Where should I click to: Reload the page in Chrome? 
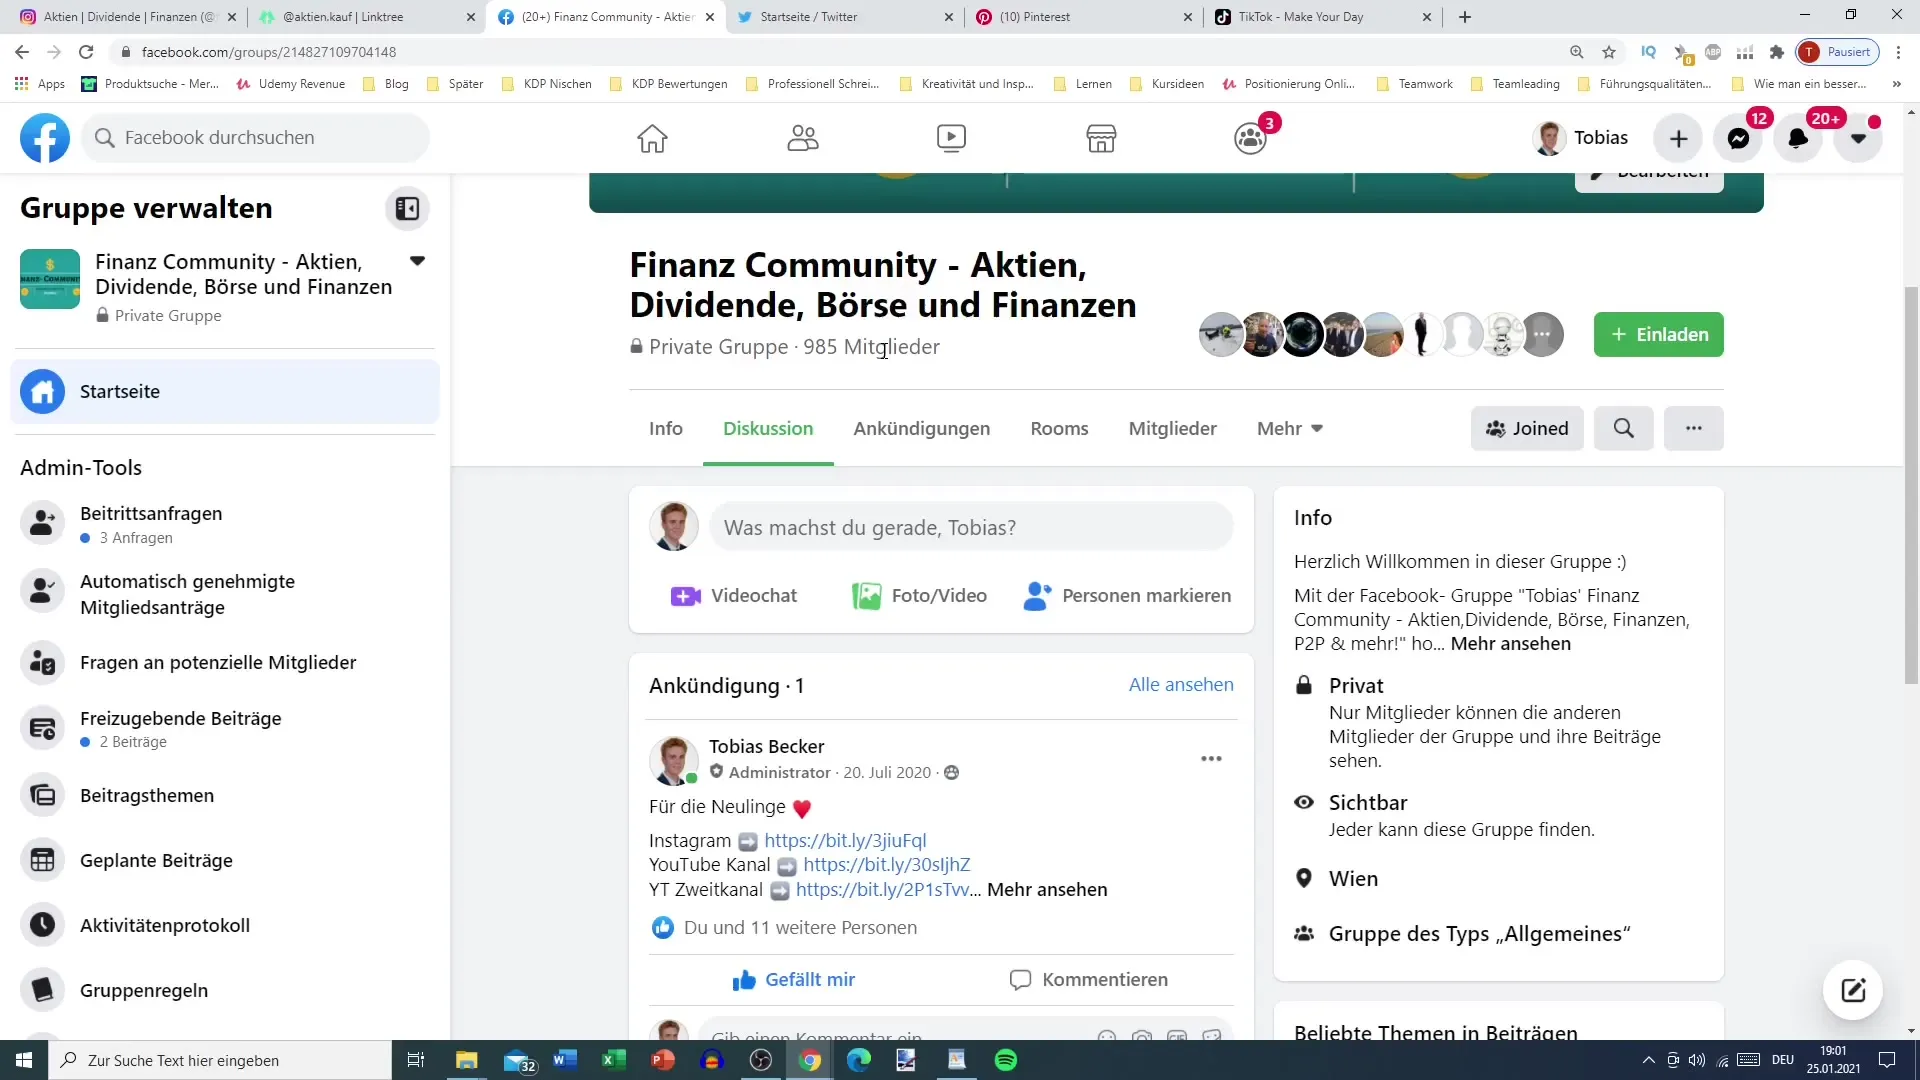[x=86, y=52]
